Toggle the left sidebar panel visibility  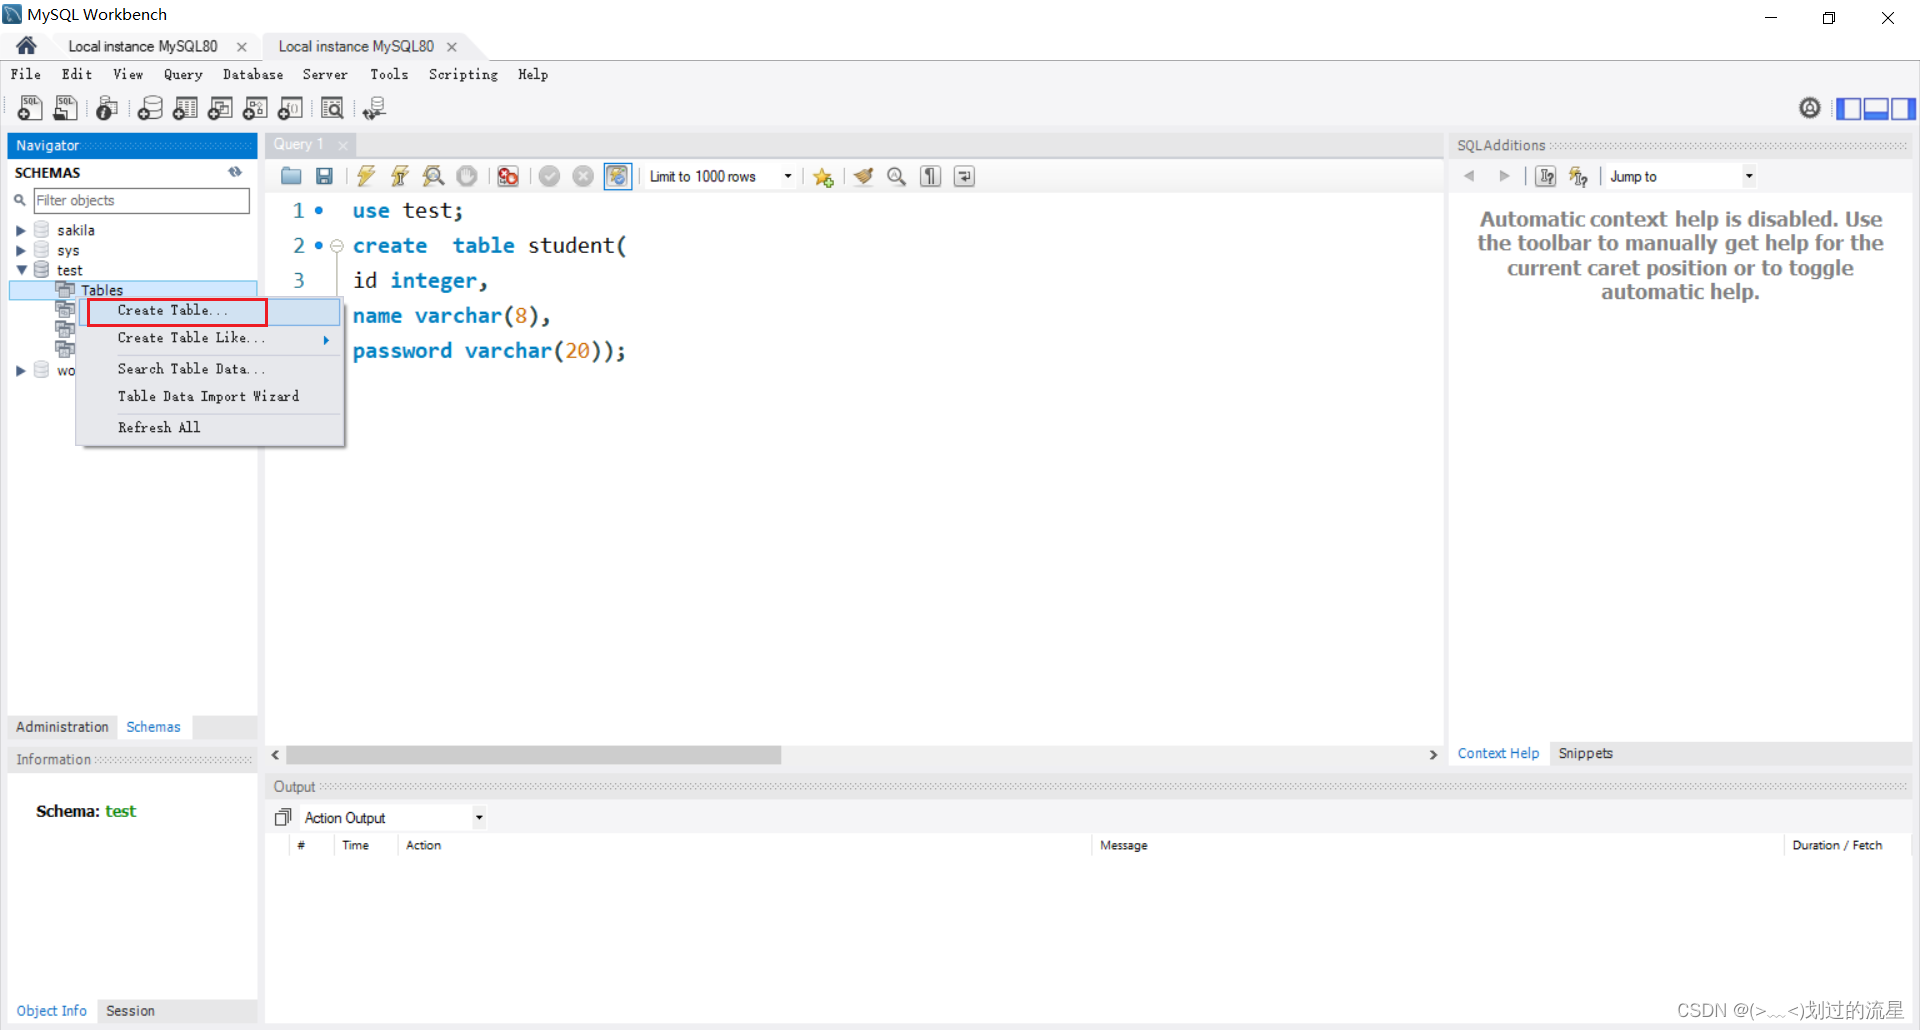1849,108
